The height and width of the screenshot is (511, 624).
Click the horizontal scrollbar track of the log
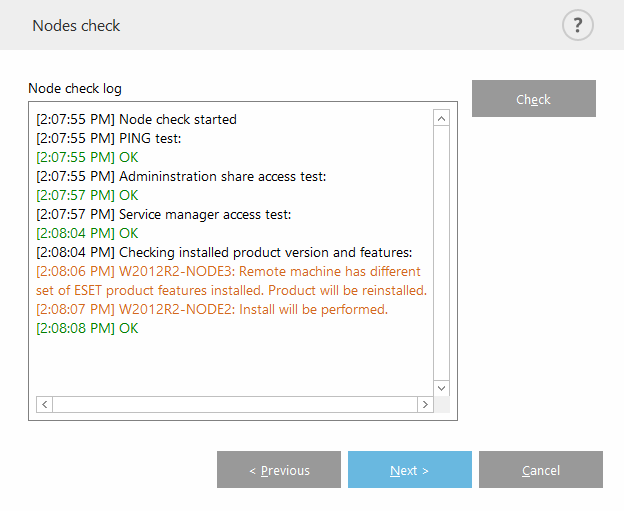234,404
